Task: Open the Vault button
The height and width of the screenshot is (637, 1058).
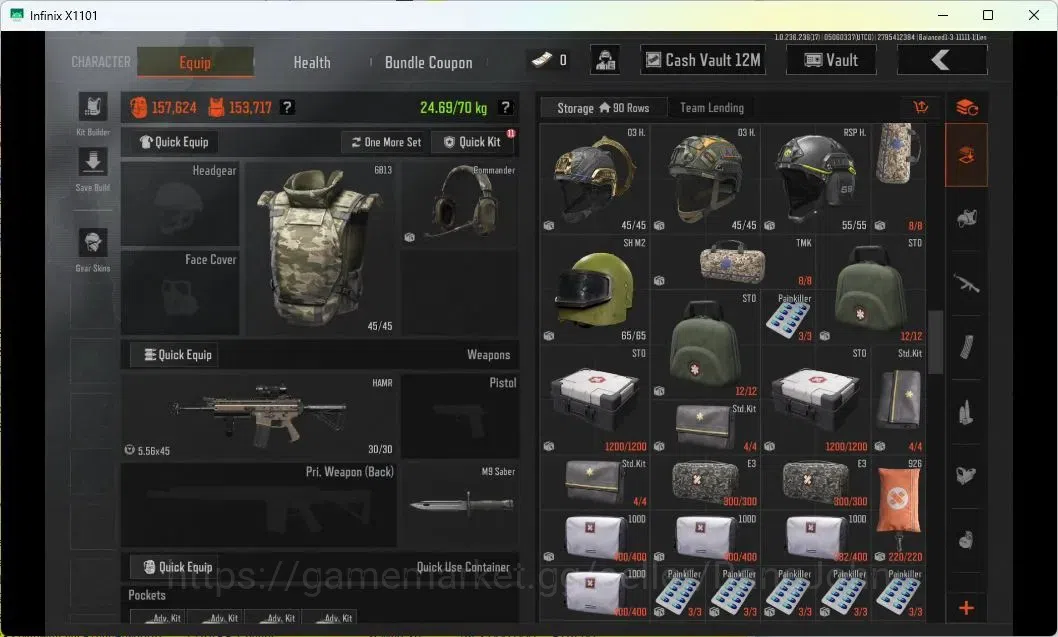Action: (x=831, y=60)
